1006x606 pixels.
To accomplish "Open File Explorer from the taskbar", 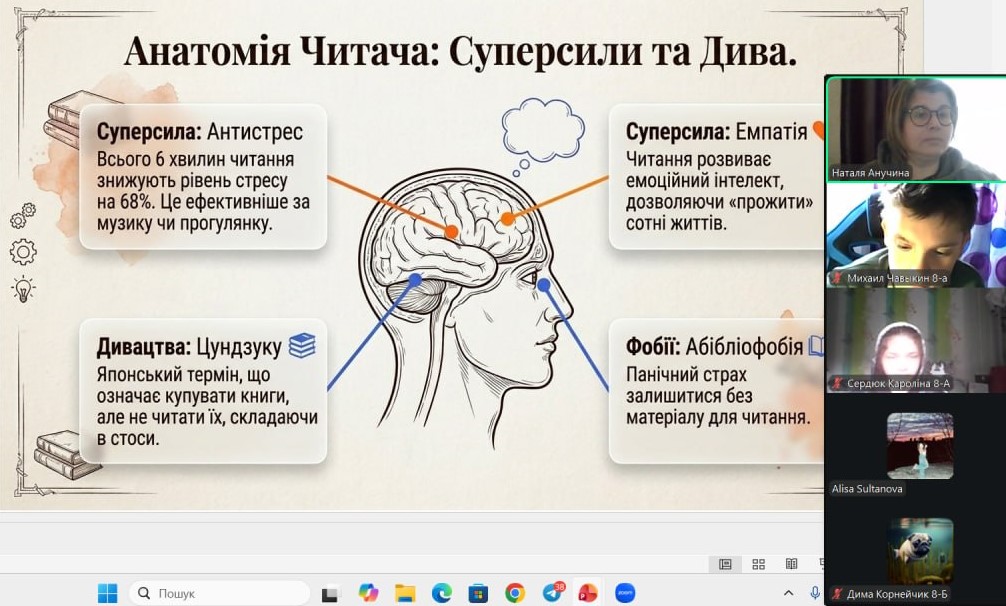I will click(x=405, y=592).
